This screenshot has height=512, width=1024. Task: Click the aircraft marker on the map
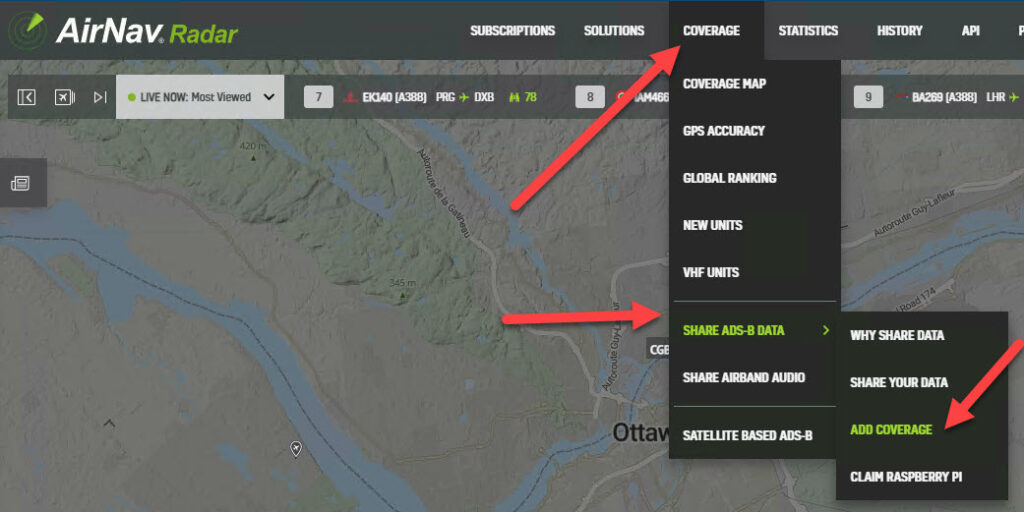[296, 449]
